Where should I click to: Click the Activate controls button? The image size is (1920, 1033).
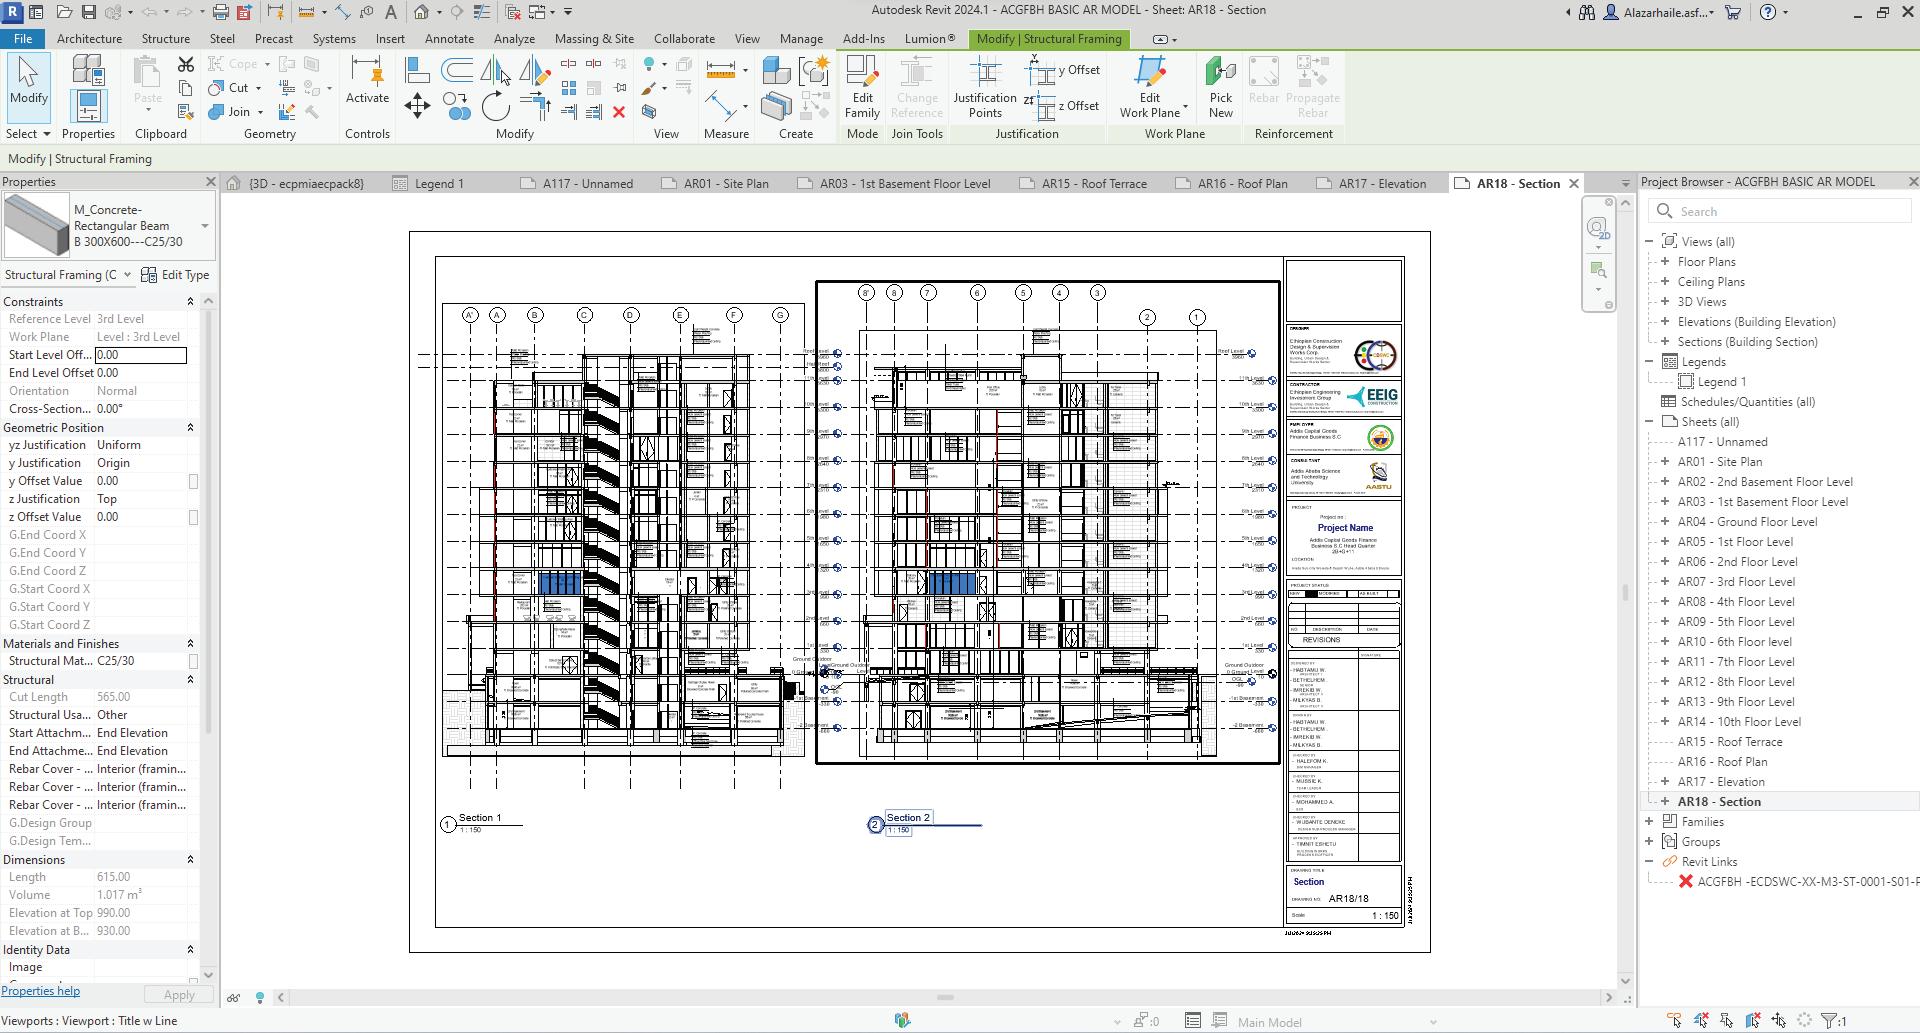pos(367,81)
